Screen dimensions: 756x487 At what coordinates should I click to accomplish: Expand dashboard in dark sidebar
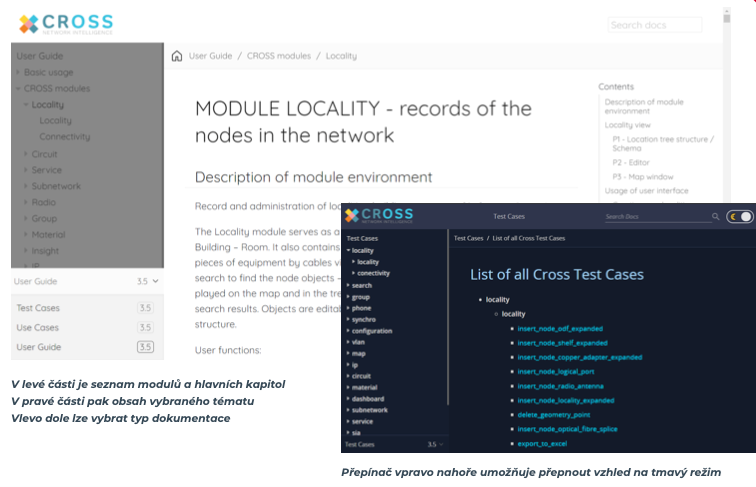click(x=348, y=399)
